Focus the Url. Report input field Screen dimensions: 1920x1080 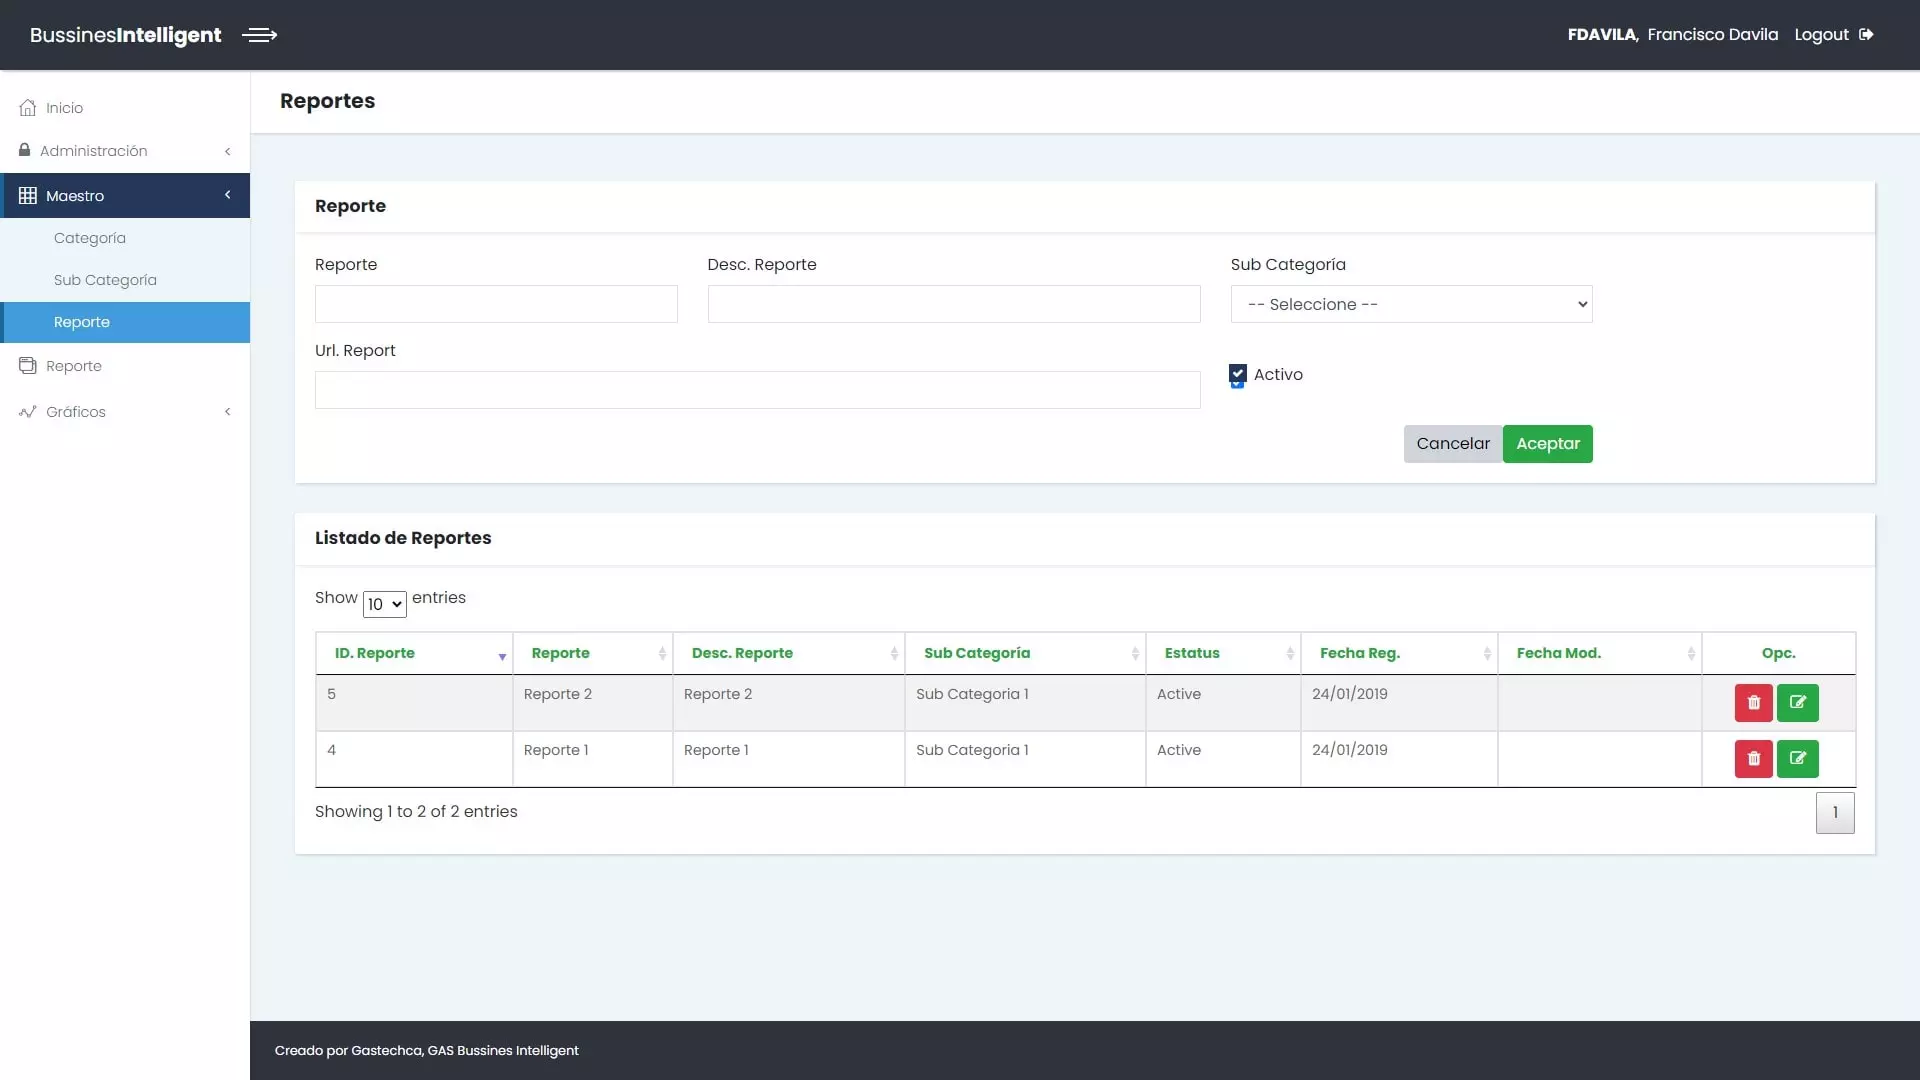pyautogui.click(x=757, y=390)
